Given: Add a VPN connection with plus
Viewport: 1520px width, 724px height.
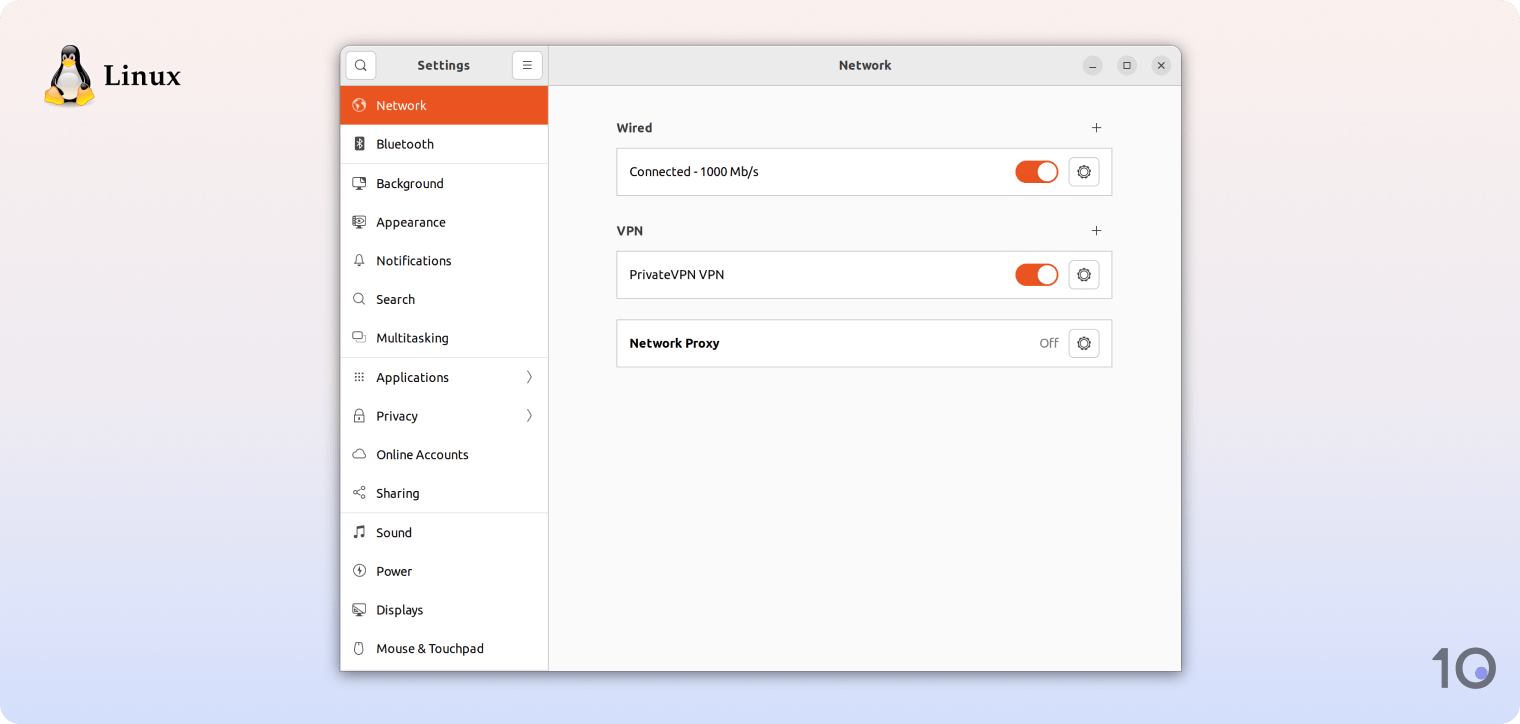Looking at the screenshot, I should tap(1096, 231).
